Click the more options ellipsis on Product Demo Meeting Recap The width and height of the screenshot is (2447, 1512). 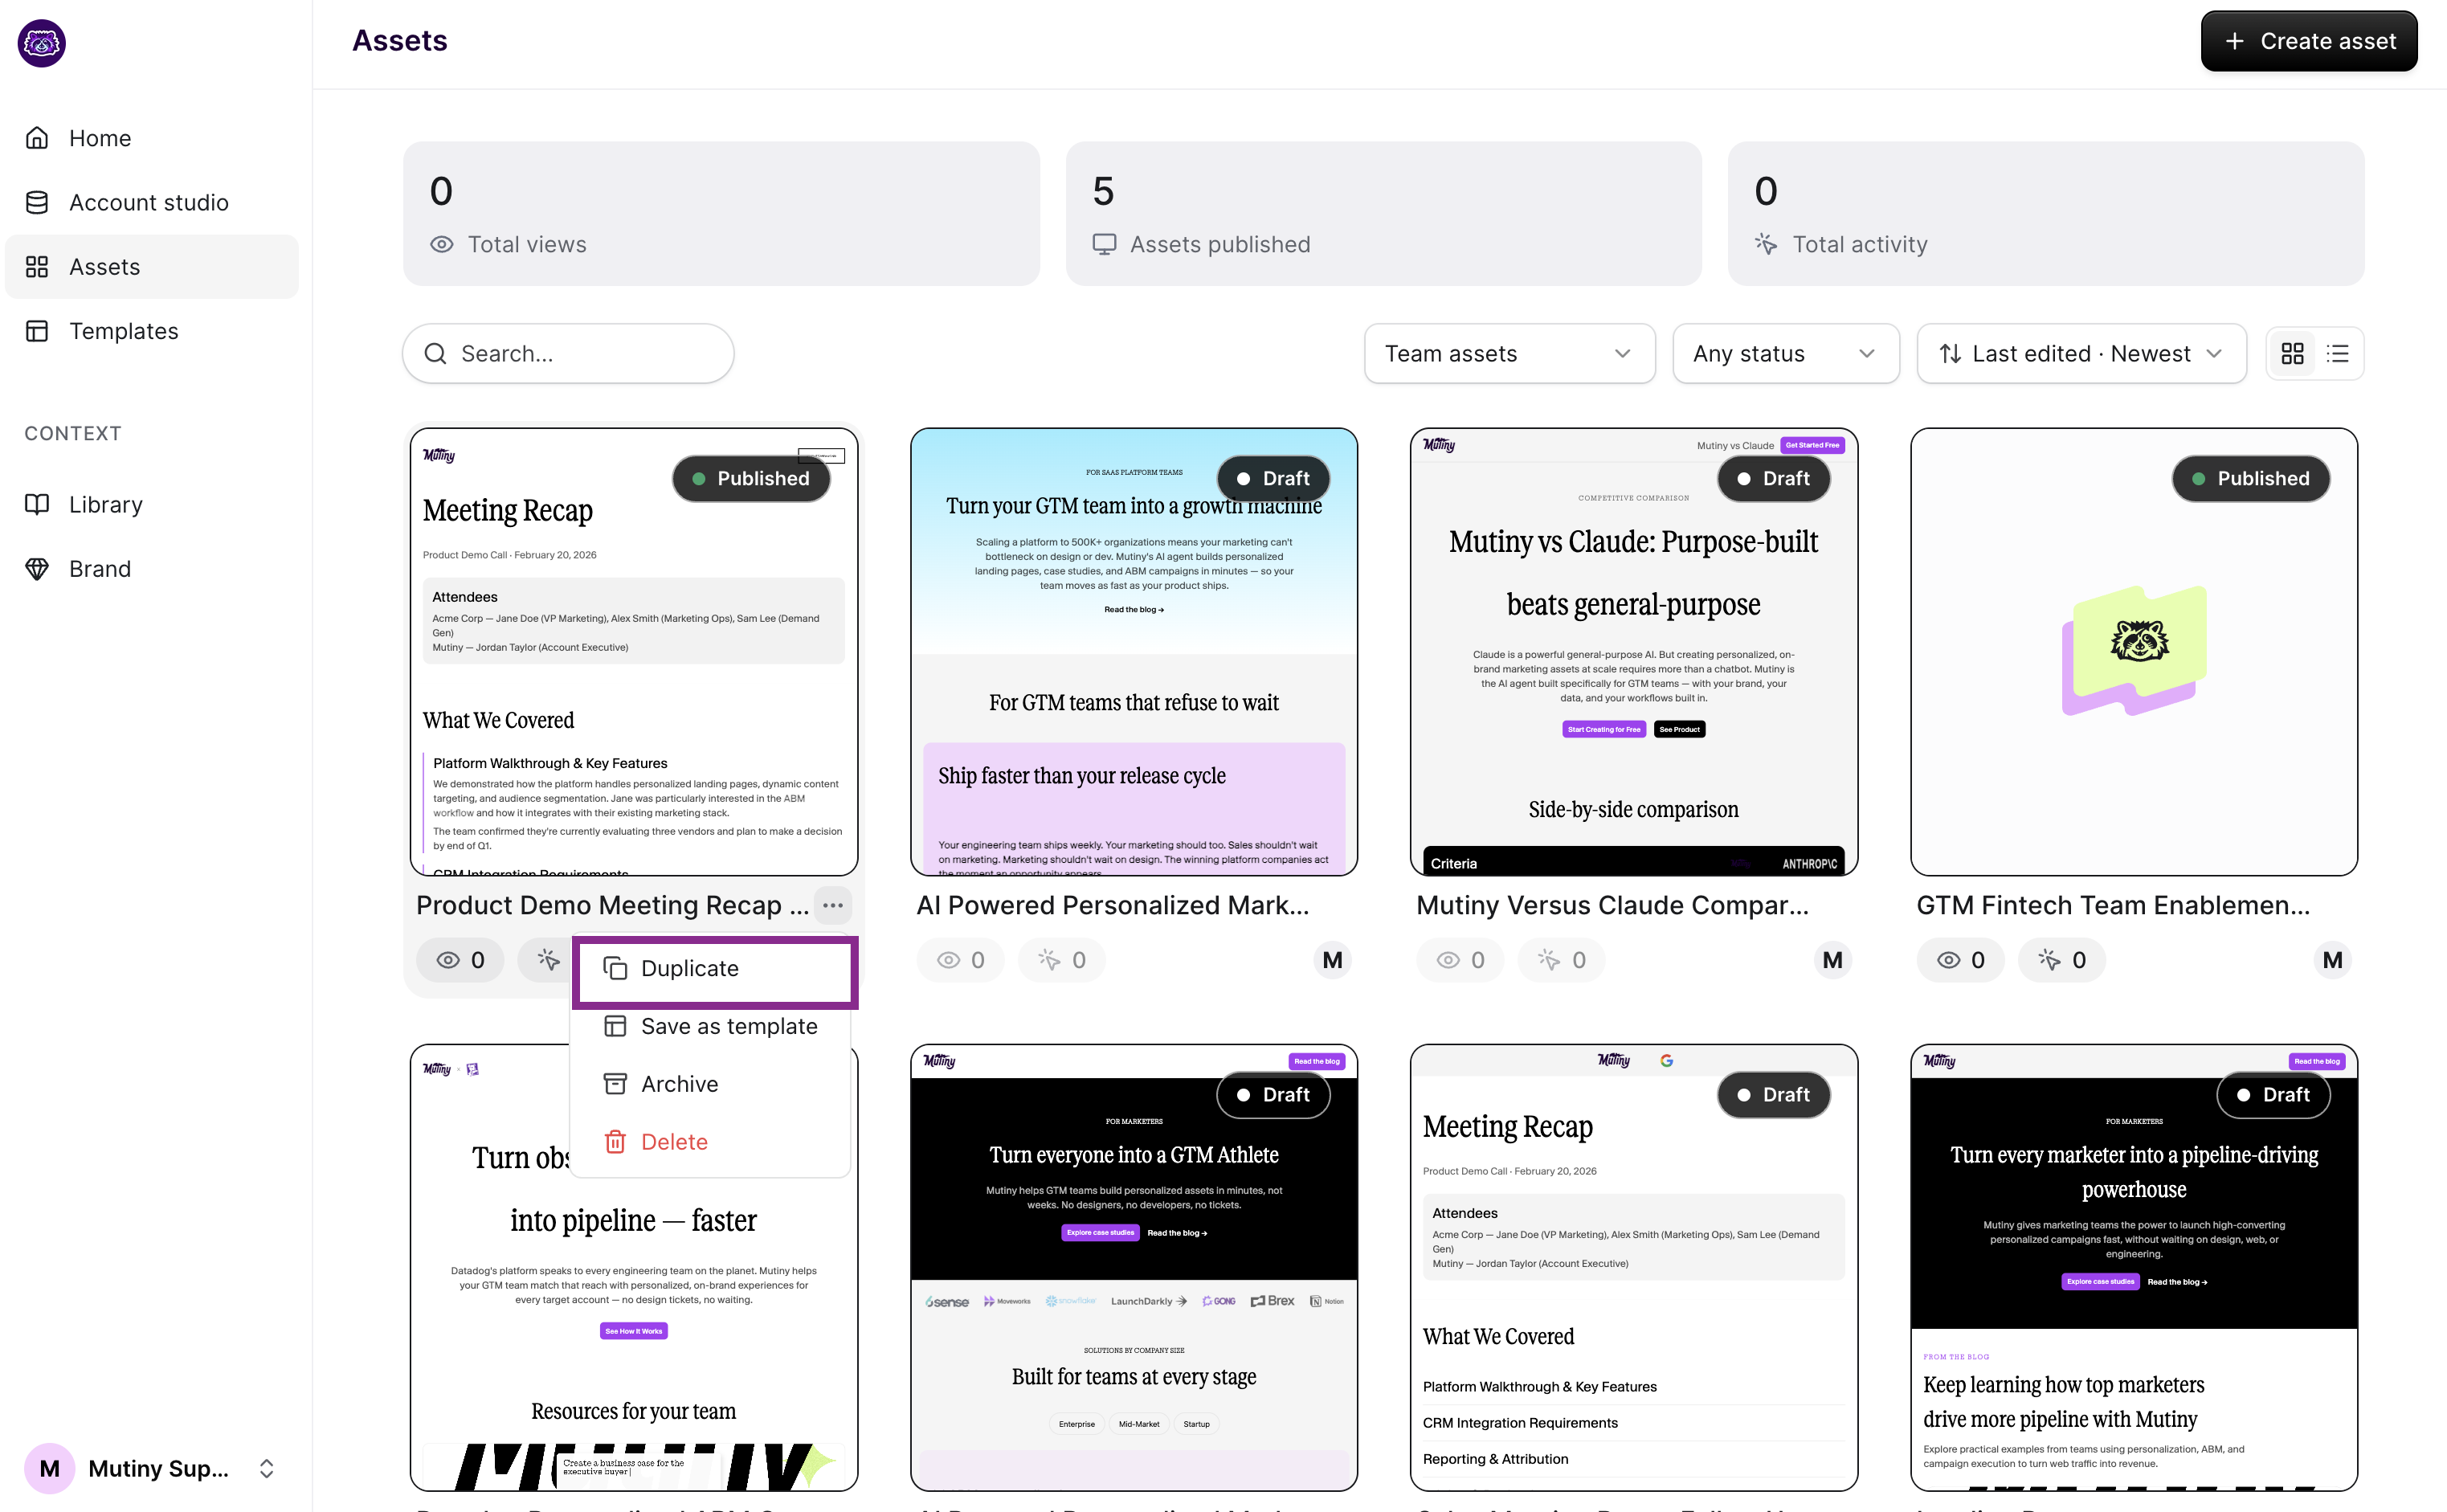(832, 905)
